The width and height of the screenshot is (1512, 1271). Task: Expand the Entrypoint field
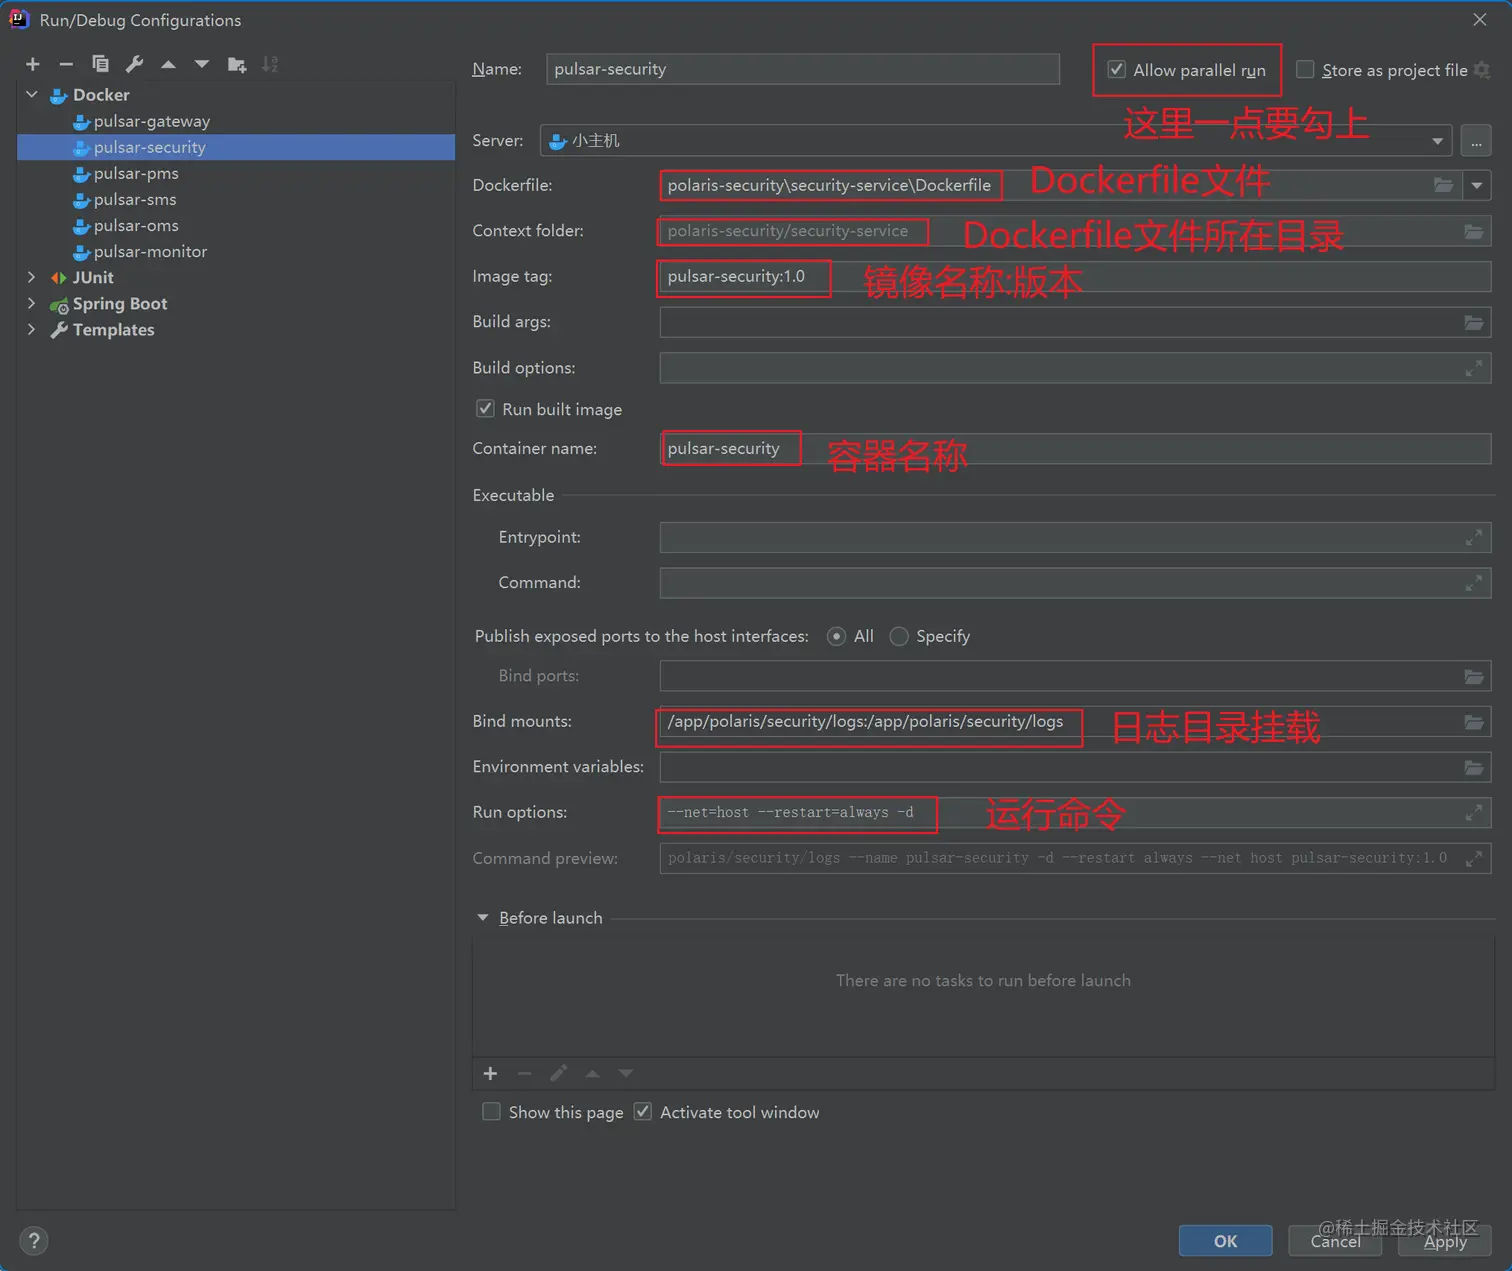[1474, 537]
